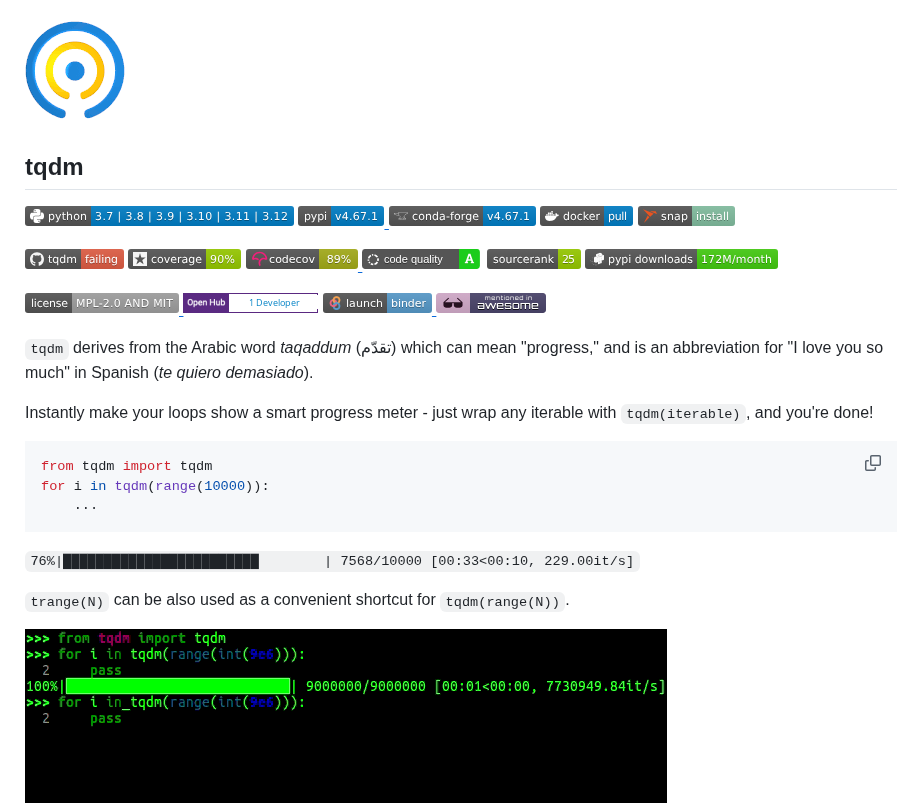
Task: Click the tqdm heading
Action: tap(54, 167)
